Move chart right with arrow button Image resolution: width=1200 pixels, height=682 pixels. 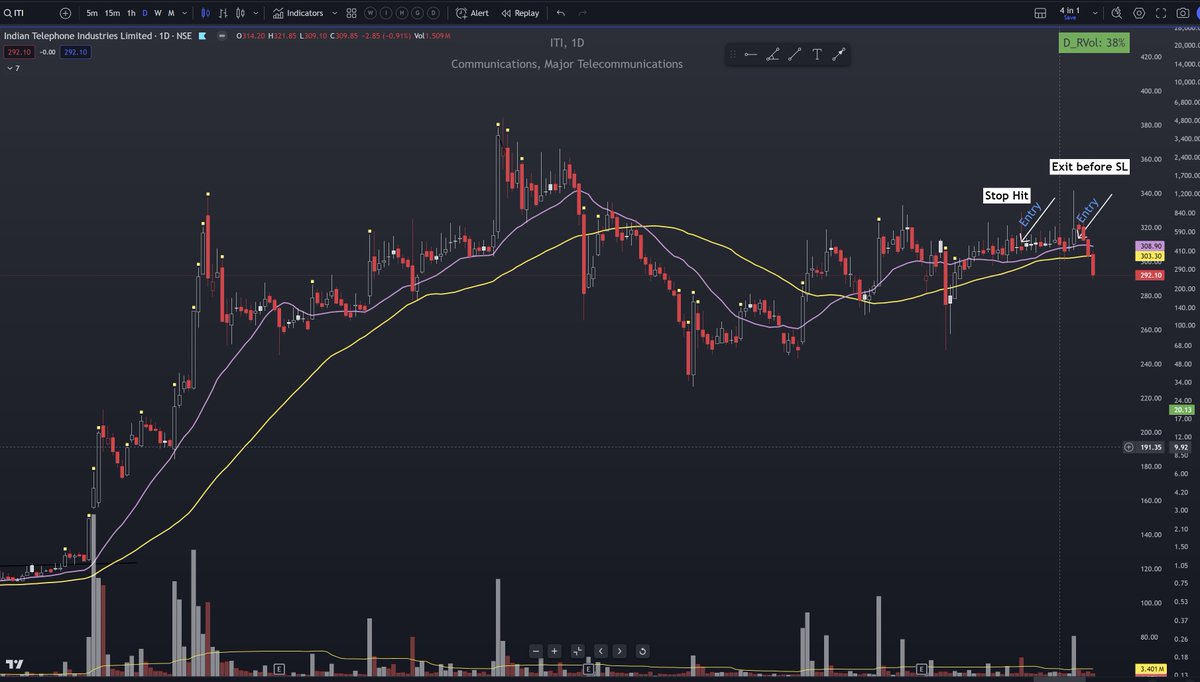pos(619,651)
